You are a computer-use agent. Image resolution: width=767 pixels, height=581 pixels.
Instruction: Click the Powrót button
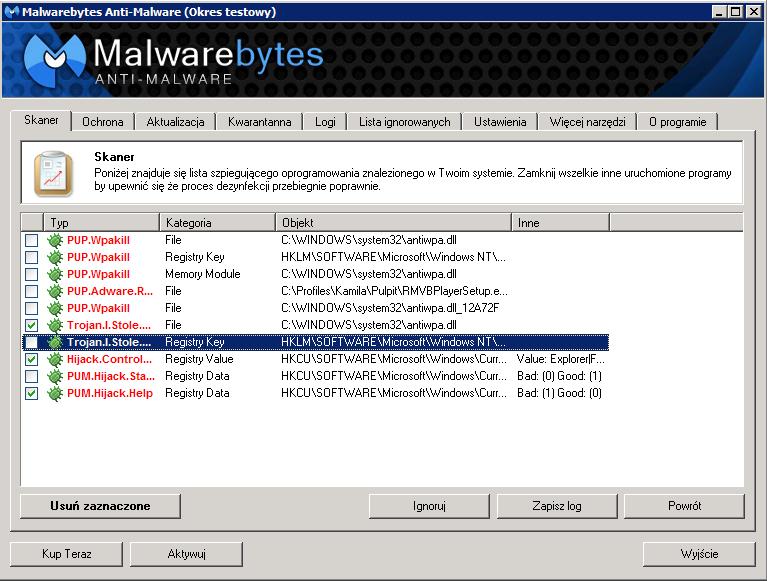coord(684,506)
